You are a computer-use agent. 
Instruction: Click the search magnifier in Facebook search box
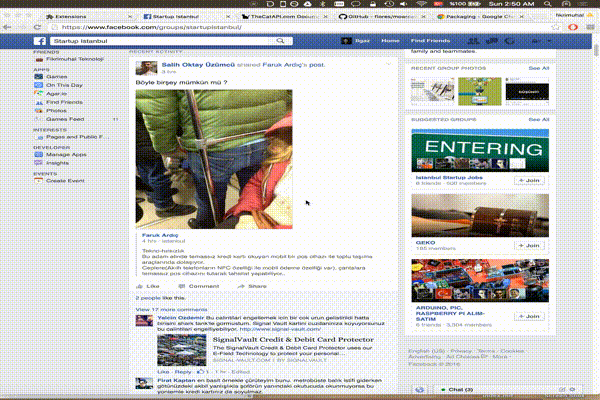click(x=280, y=41)
